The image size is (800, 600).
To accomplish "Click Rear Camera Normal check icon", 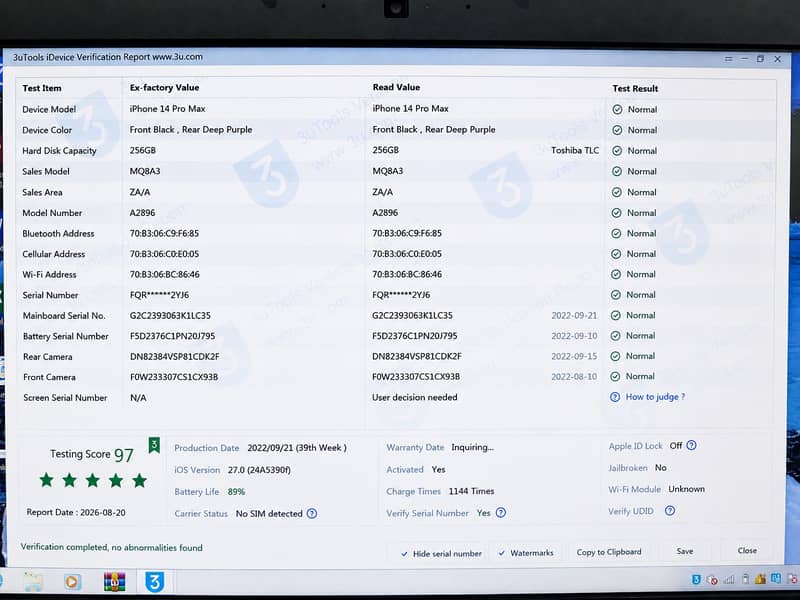I will click(615, 356).
